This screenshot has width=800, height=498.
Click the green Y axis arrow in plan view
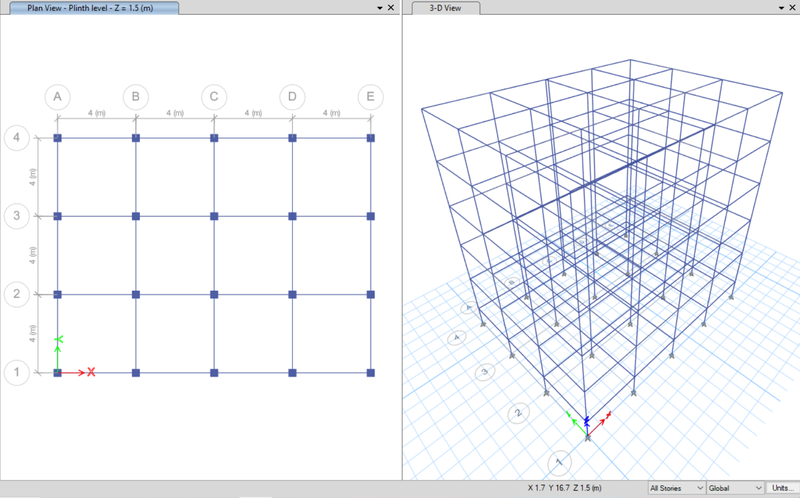pyautogui.click(x=58, y=357)
